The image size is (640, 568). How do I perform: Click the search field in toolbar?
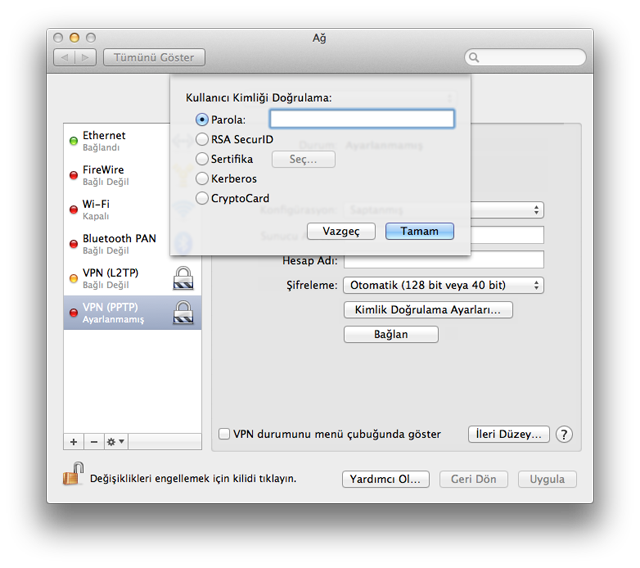pyautogui.click(x=525, y=57)
